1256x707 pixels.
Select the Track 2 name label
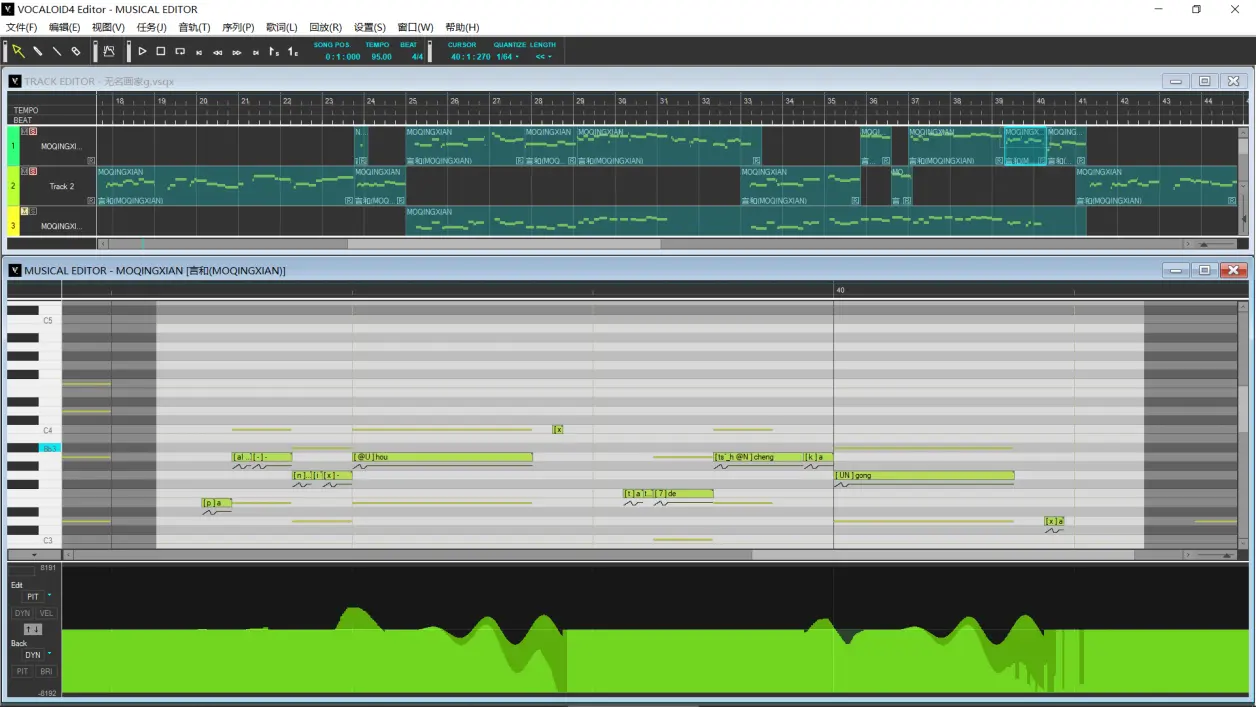point(62,186)
